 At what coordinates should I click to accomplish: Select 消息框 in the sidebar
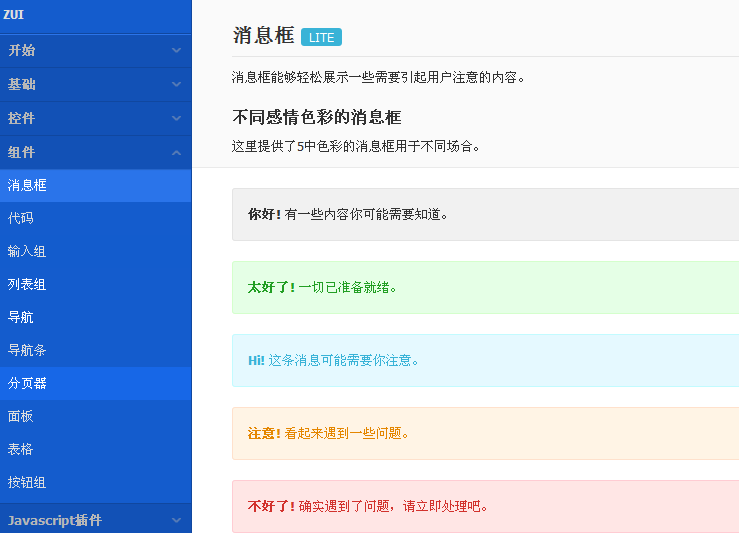(28, 185)
